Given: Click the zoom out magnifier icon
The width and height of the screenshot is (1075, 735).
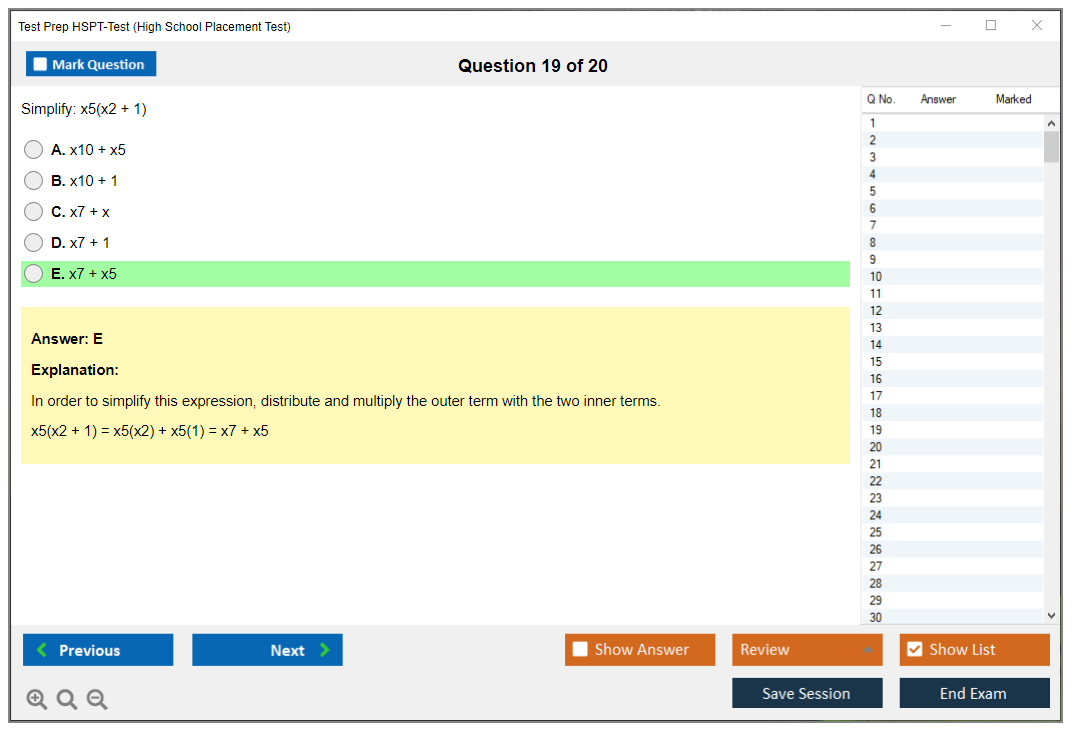Looking at the screenshot, I should 97,700.
